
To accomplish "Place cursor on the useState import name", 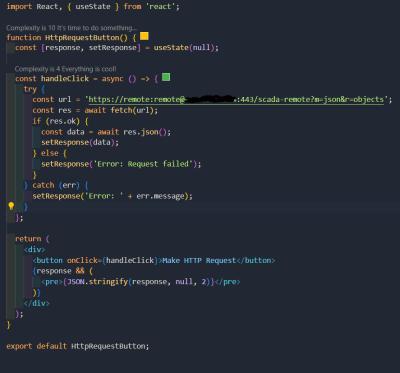I will pos(93,7).
